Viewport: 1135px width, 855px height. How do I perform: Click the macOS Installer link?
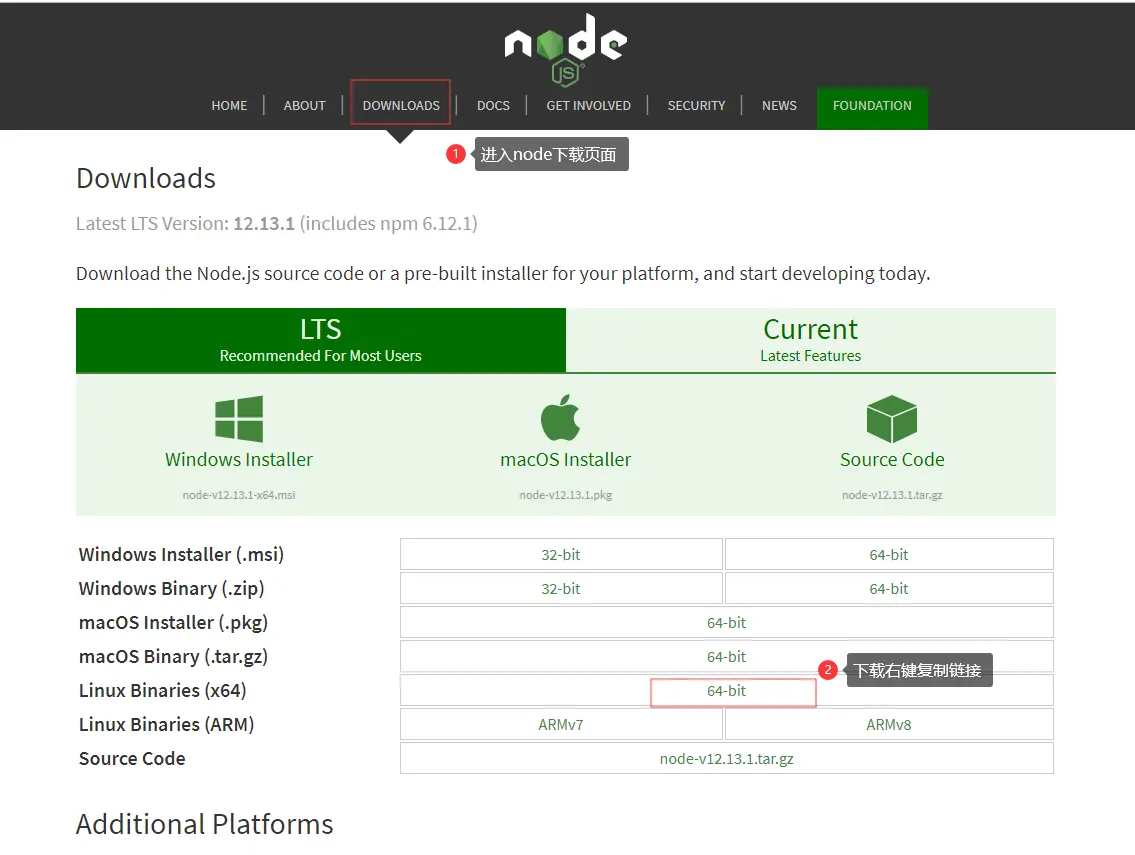click(x=566, y=460)
